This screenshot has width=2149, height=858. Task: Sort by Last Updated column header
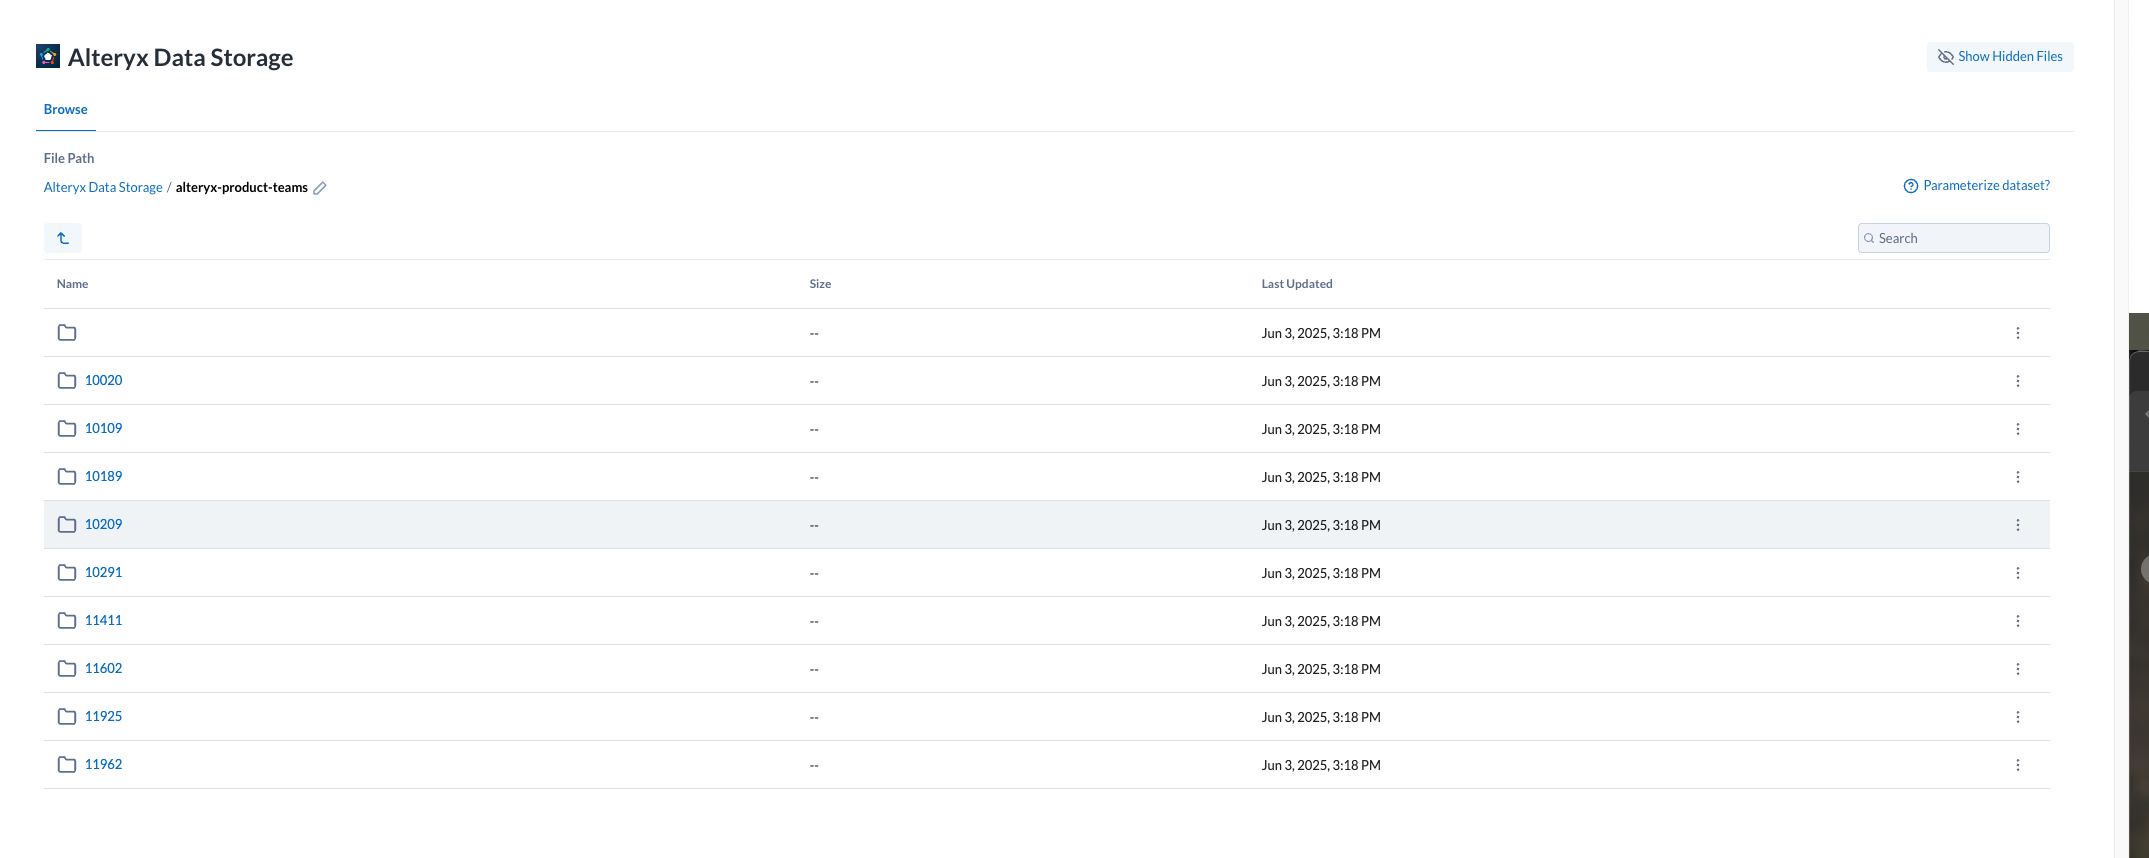point(1296,284)
